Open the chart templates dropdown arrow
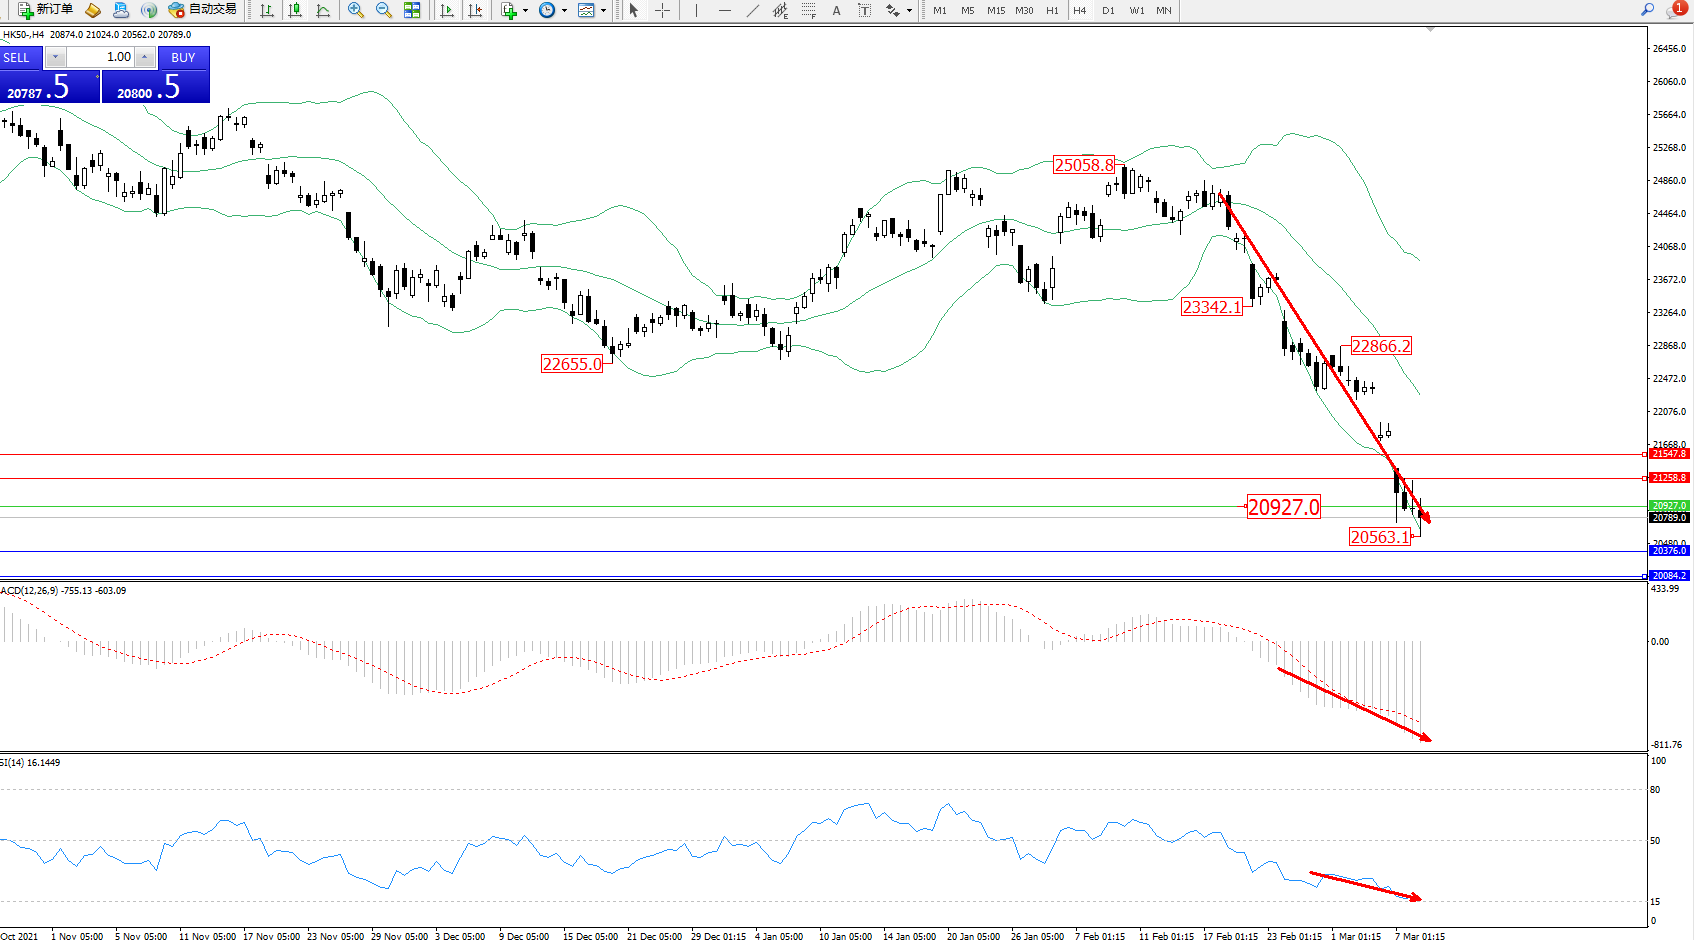 603,10
